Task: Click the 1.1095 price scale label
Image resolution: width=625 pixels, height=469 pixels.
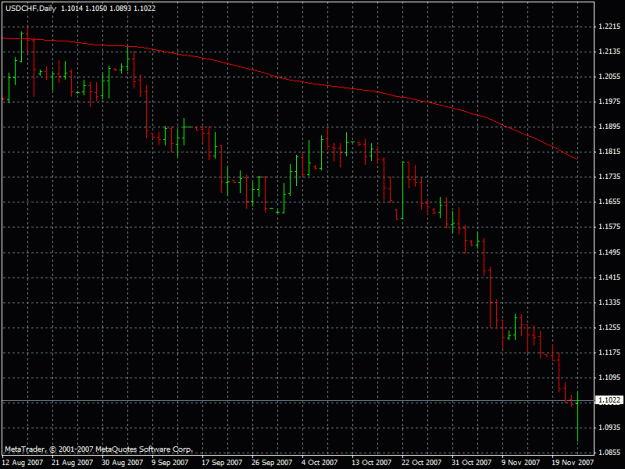Action: (x=609, y=377)
